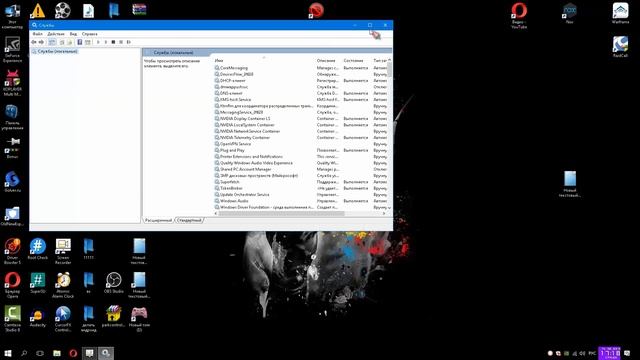Select Quality Windows Audio Video Experience

301,163
